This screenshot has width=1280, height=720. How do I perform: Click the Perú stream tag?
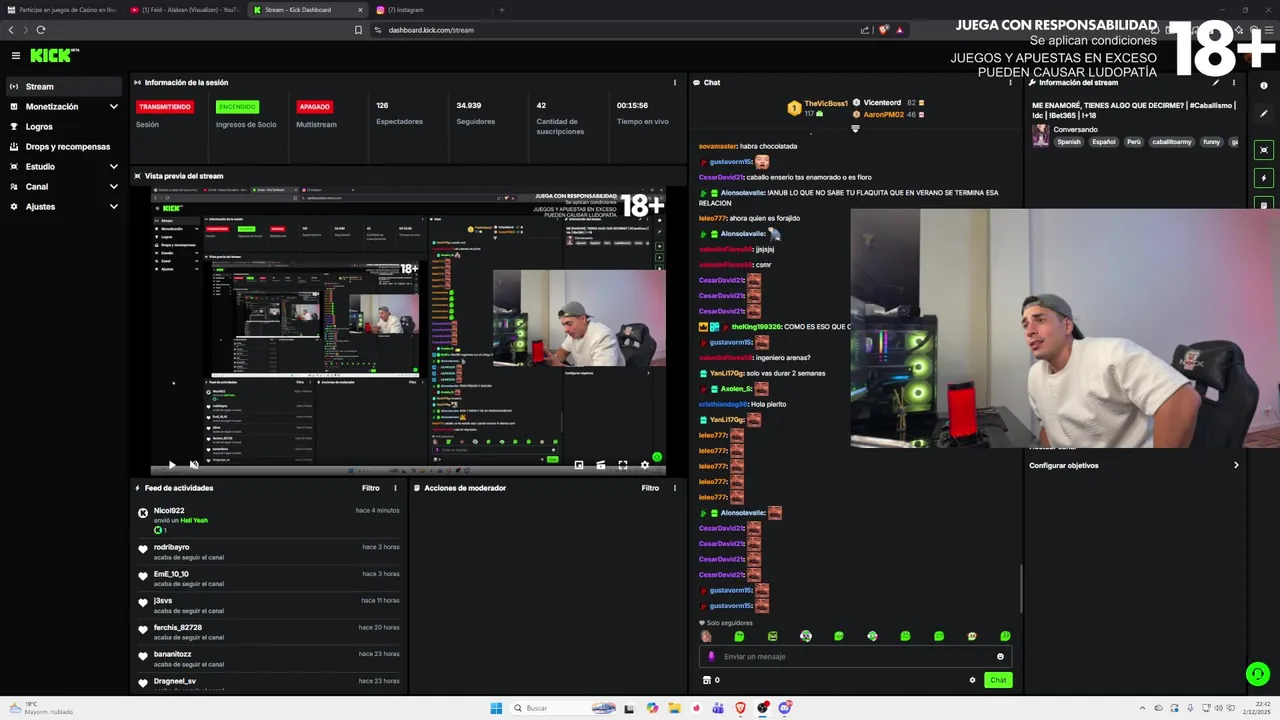1134,142
